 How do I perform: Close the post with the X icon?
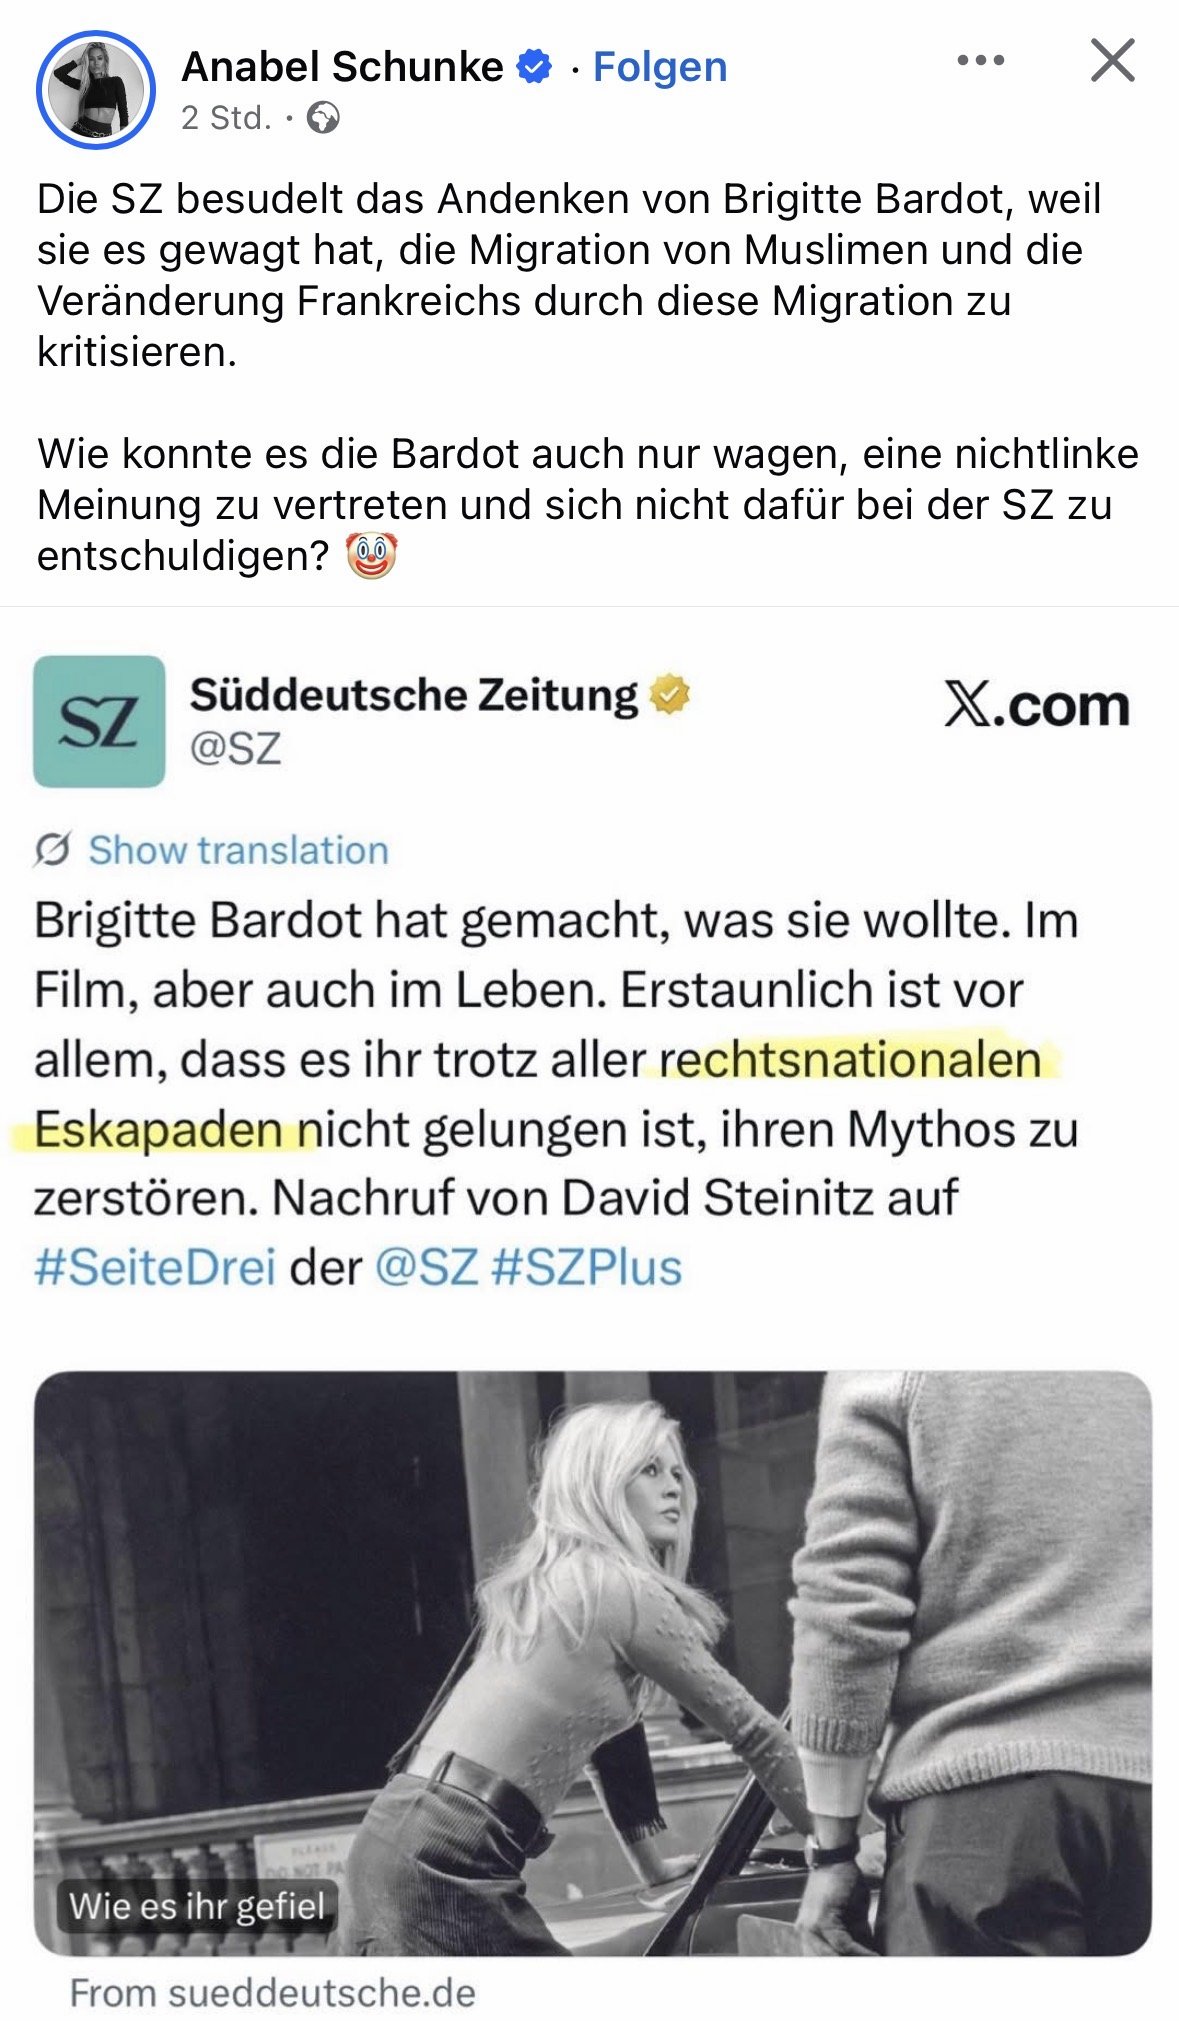(1112, 60)
